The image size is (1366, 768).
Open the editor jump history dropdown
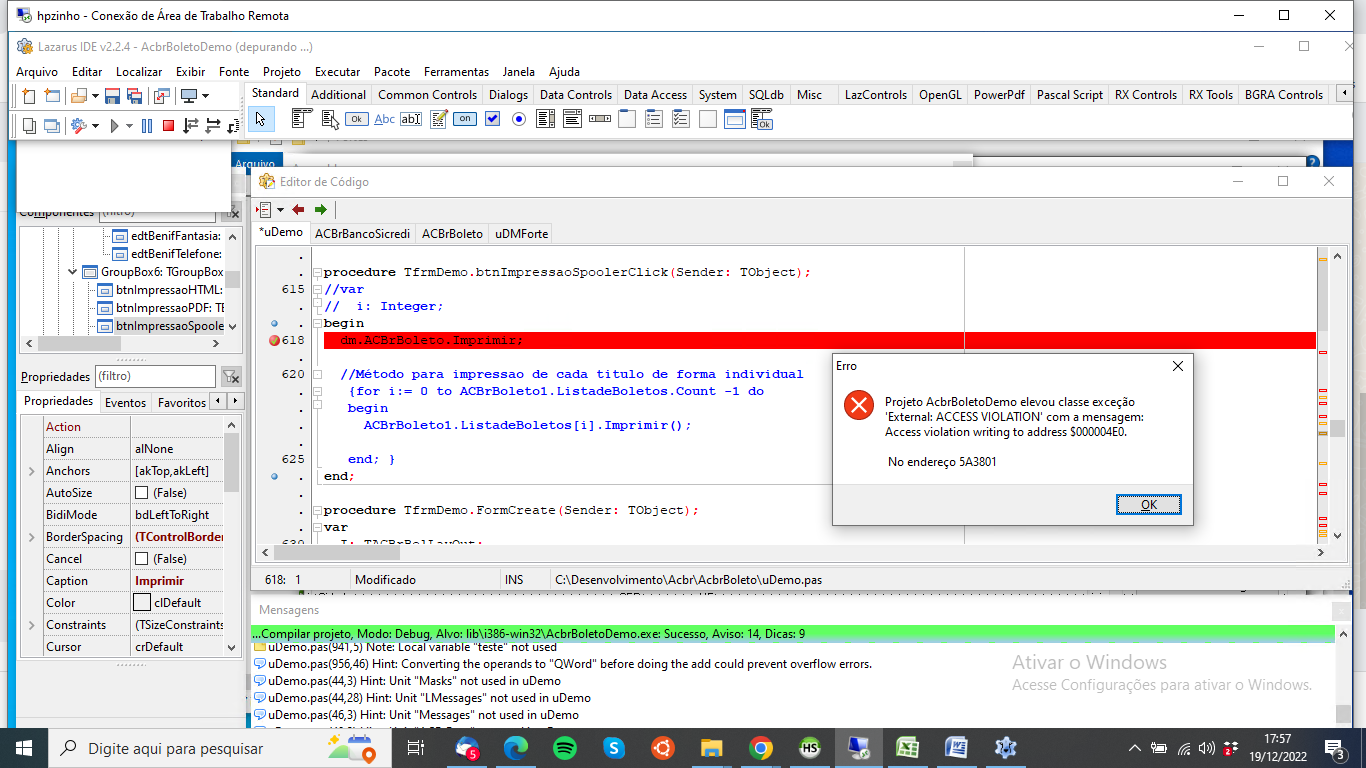click(281, 210)
